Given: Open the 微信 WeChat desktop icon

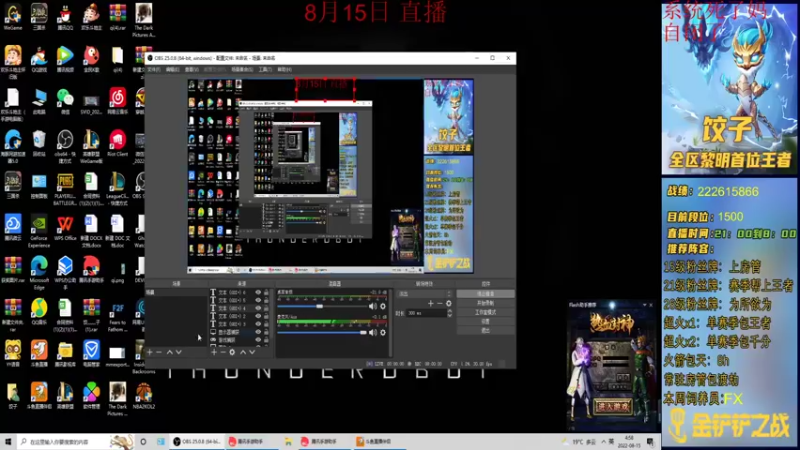Looking at the screenshot, I should coord(65,101).
